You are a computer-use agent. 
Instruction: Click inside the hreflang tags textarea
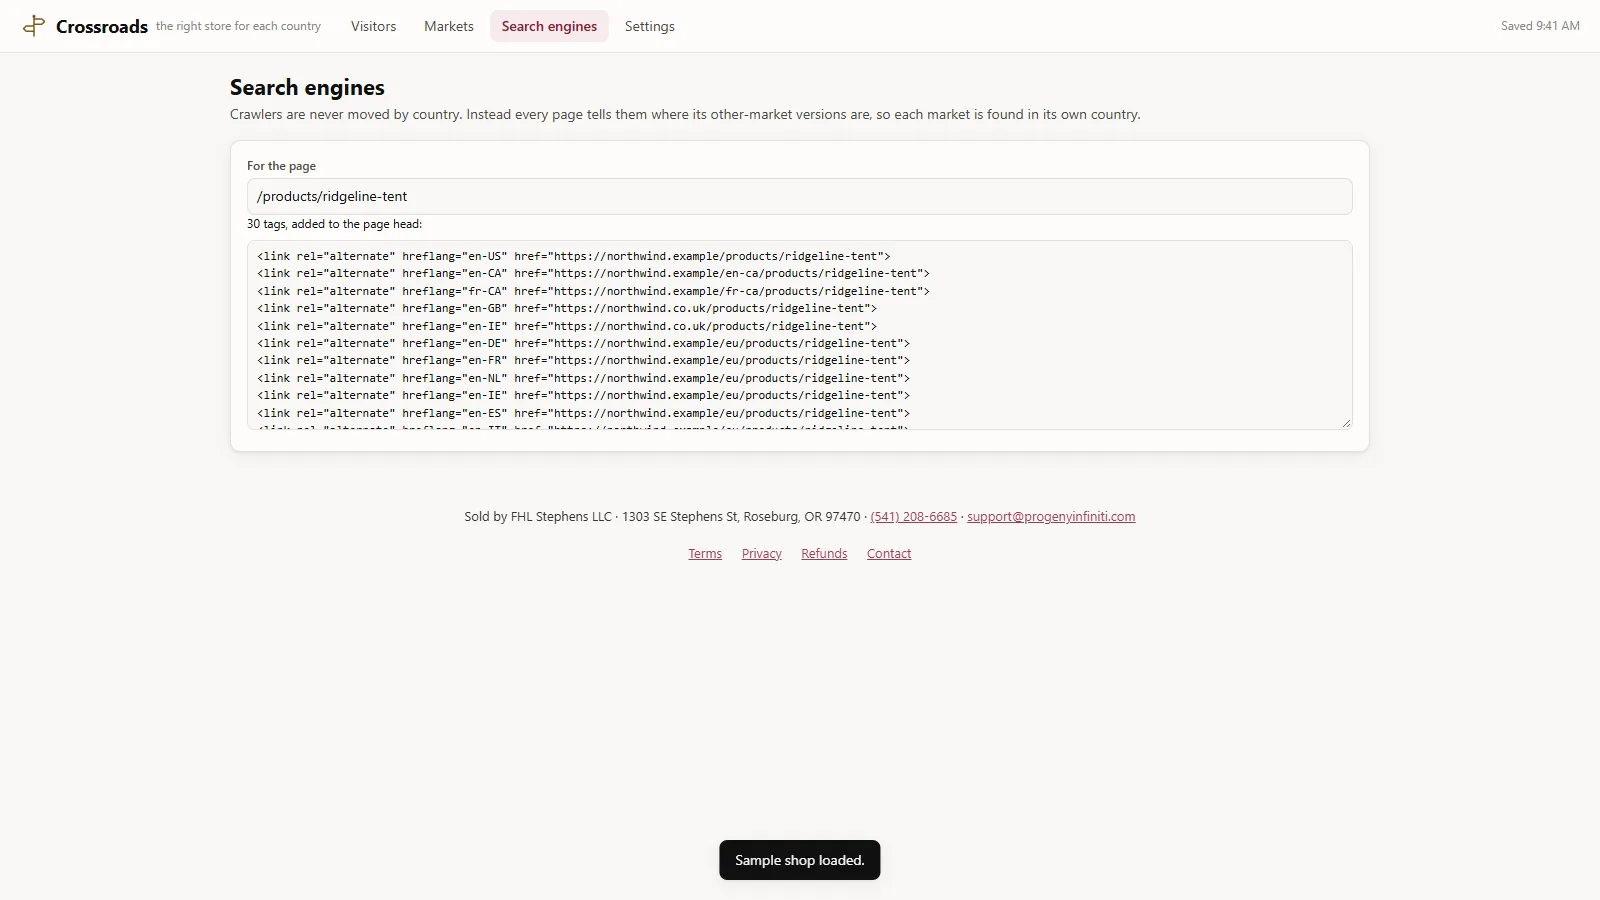(800, 335)
